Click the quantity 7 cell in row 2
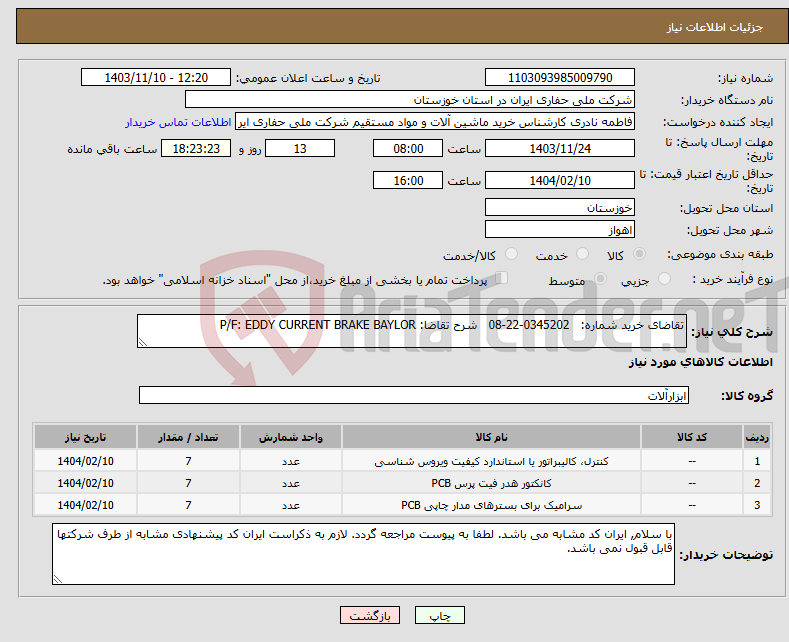 click(188, 483)
